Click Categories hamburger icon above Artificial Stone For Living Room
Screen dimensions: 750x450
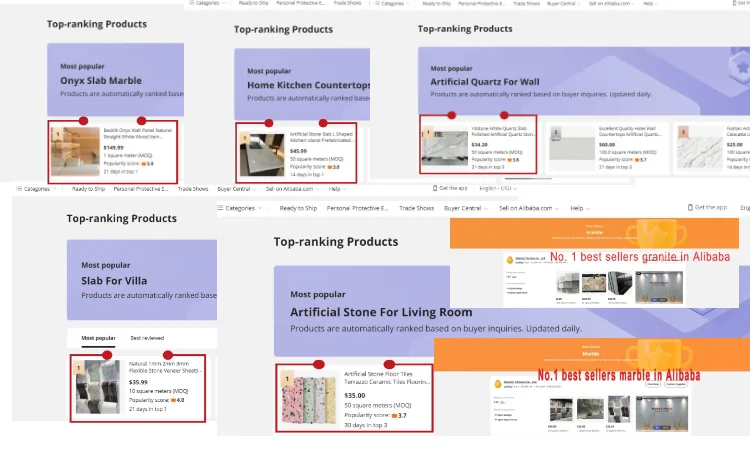click(x=221, y=208)
